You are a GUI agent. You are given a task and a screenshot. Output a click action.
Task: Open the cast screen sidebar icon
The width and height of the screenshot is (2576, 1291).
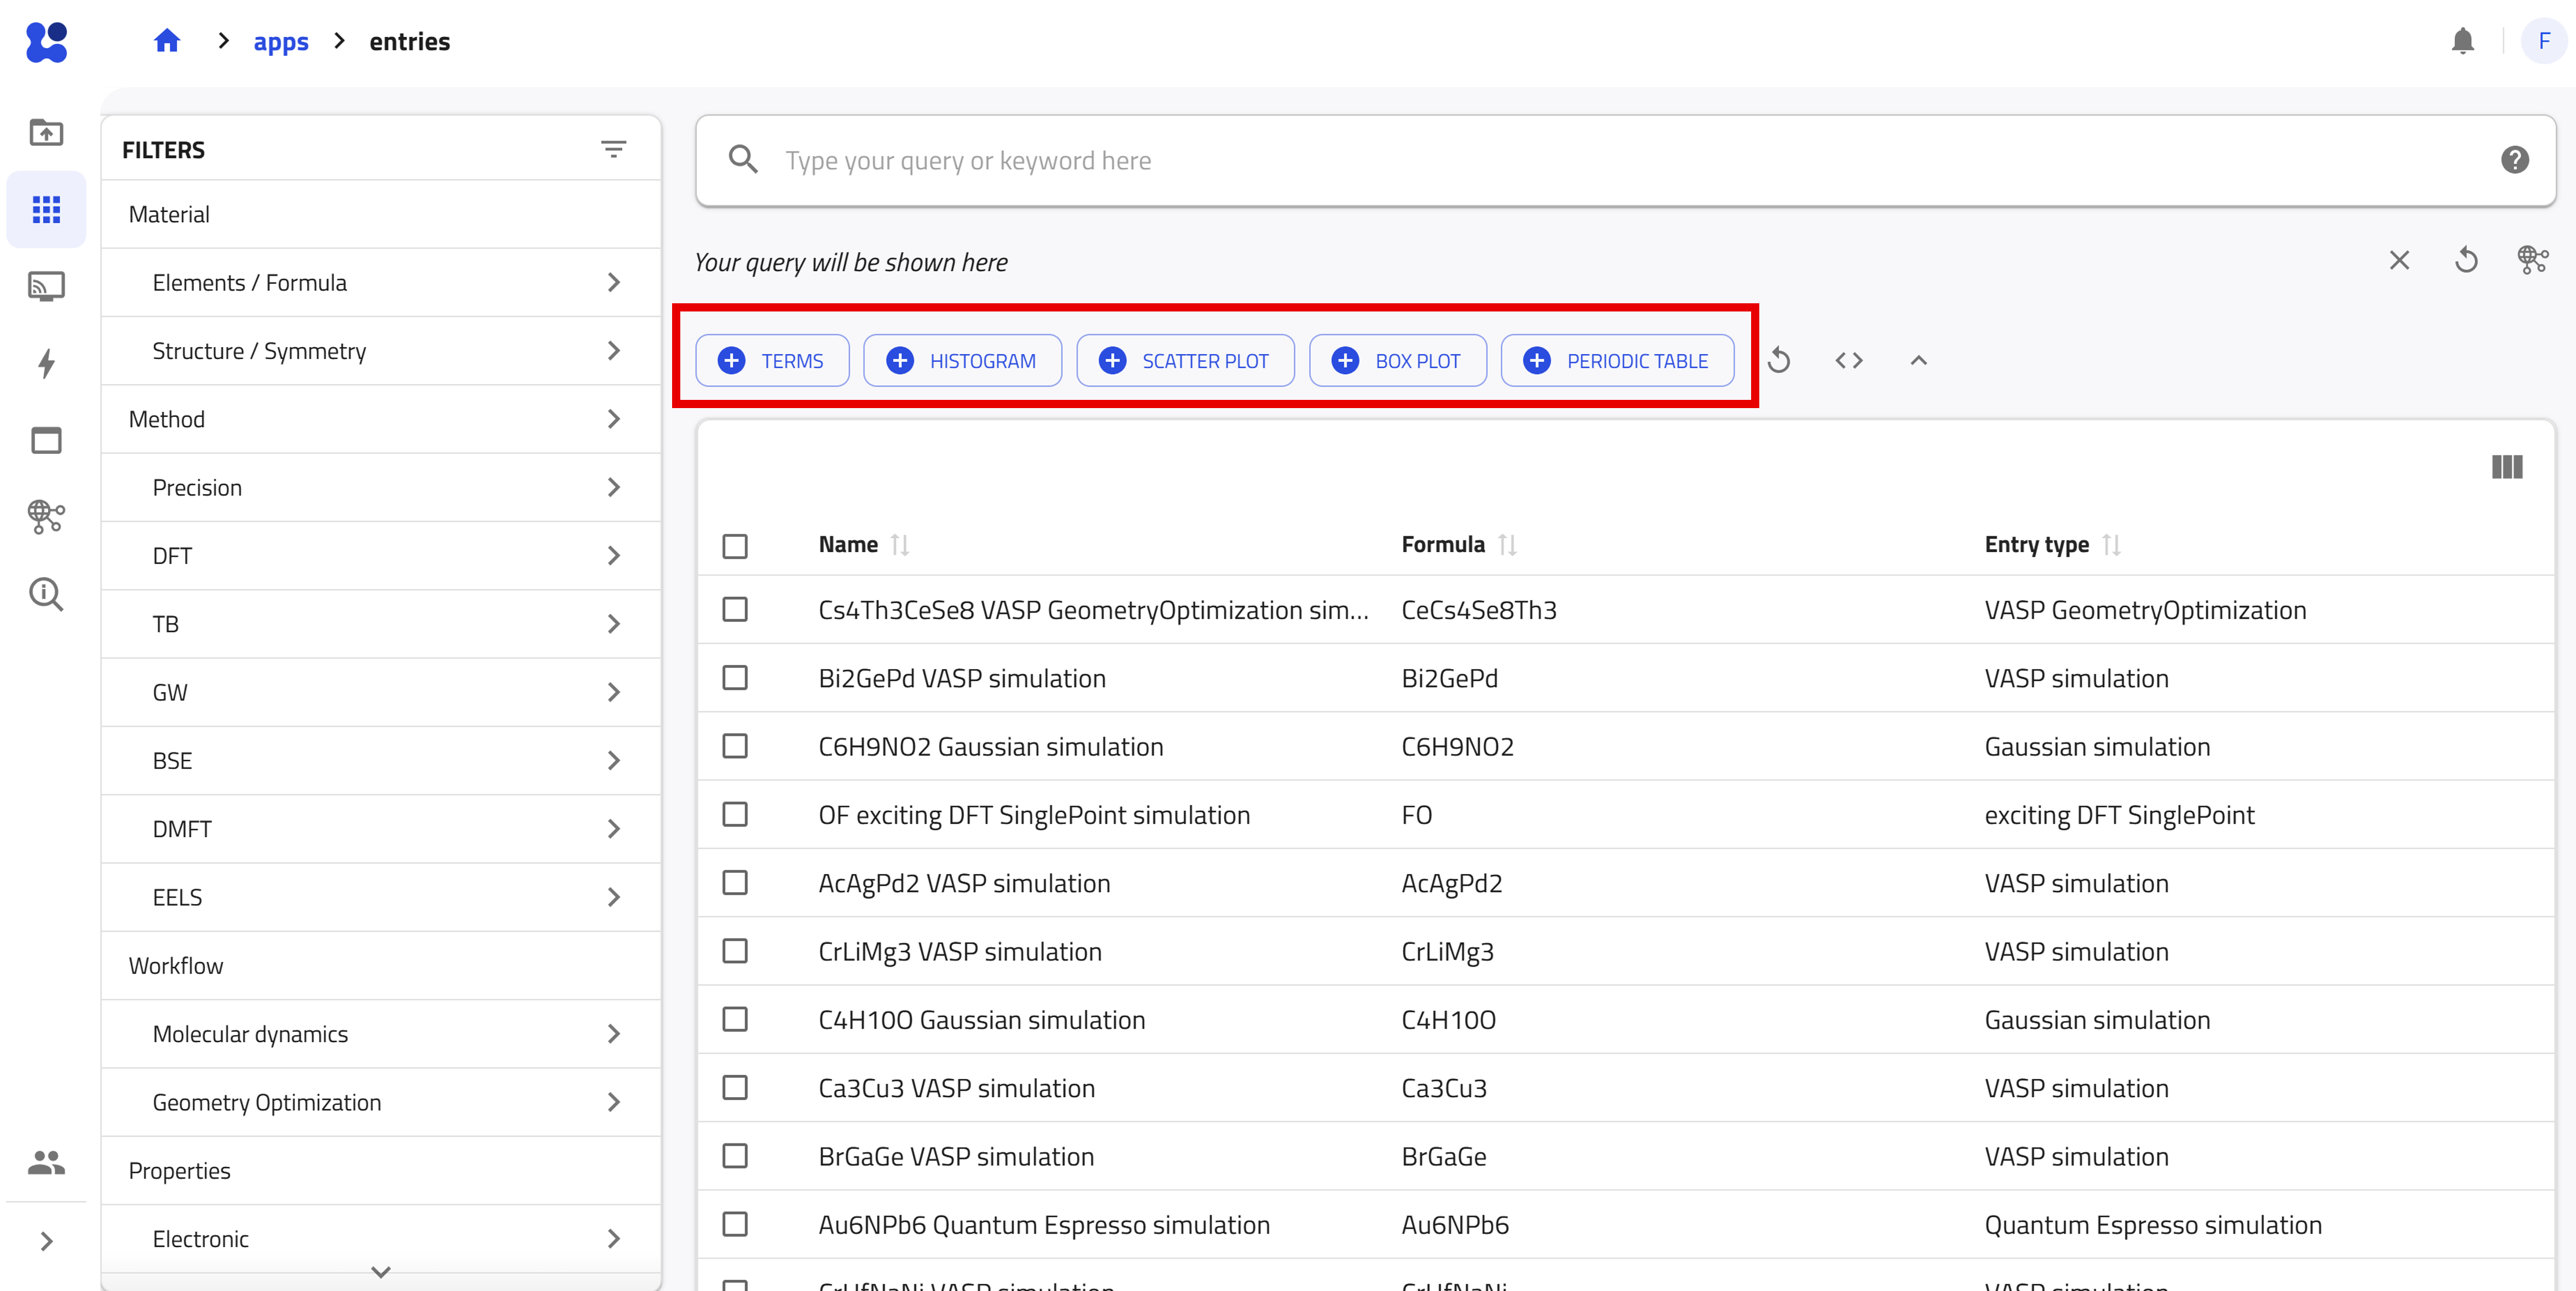pyautogui.click(x=46, y=286)
